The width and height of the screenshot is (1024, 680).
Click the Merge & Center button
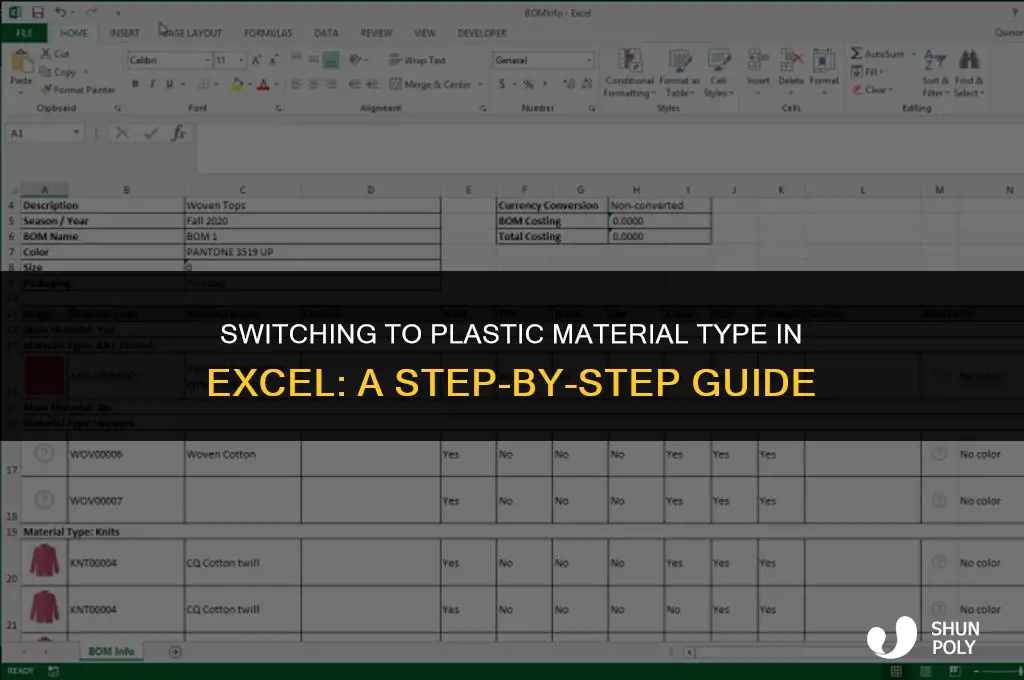coord(430,84)
